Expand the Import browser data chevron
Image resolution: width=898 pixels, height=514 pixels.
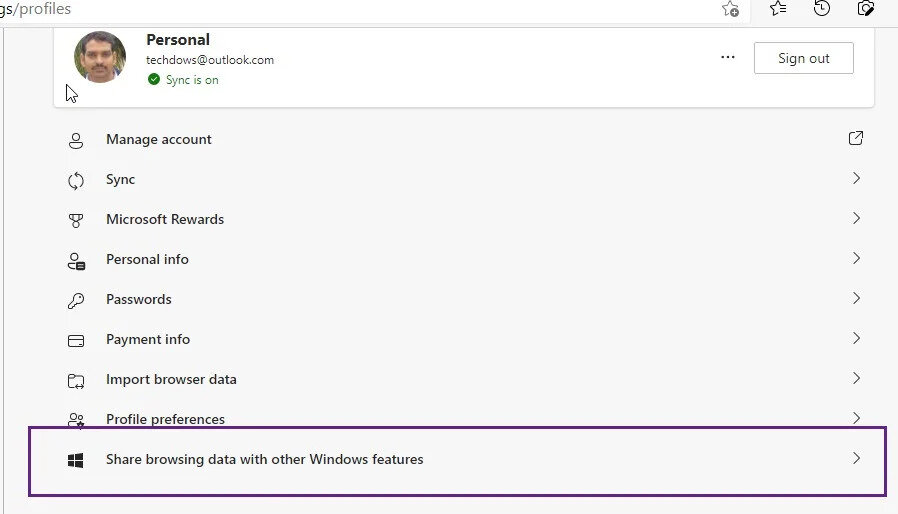click(856, 379)
